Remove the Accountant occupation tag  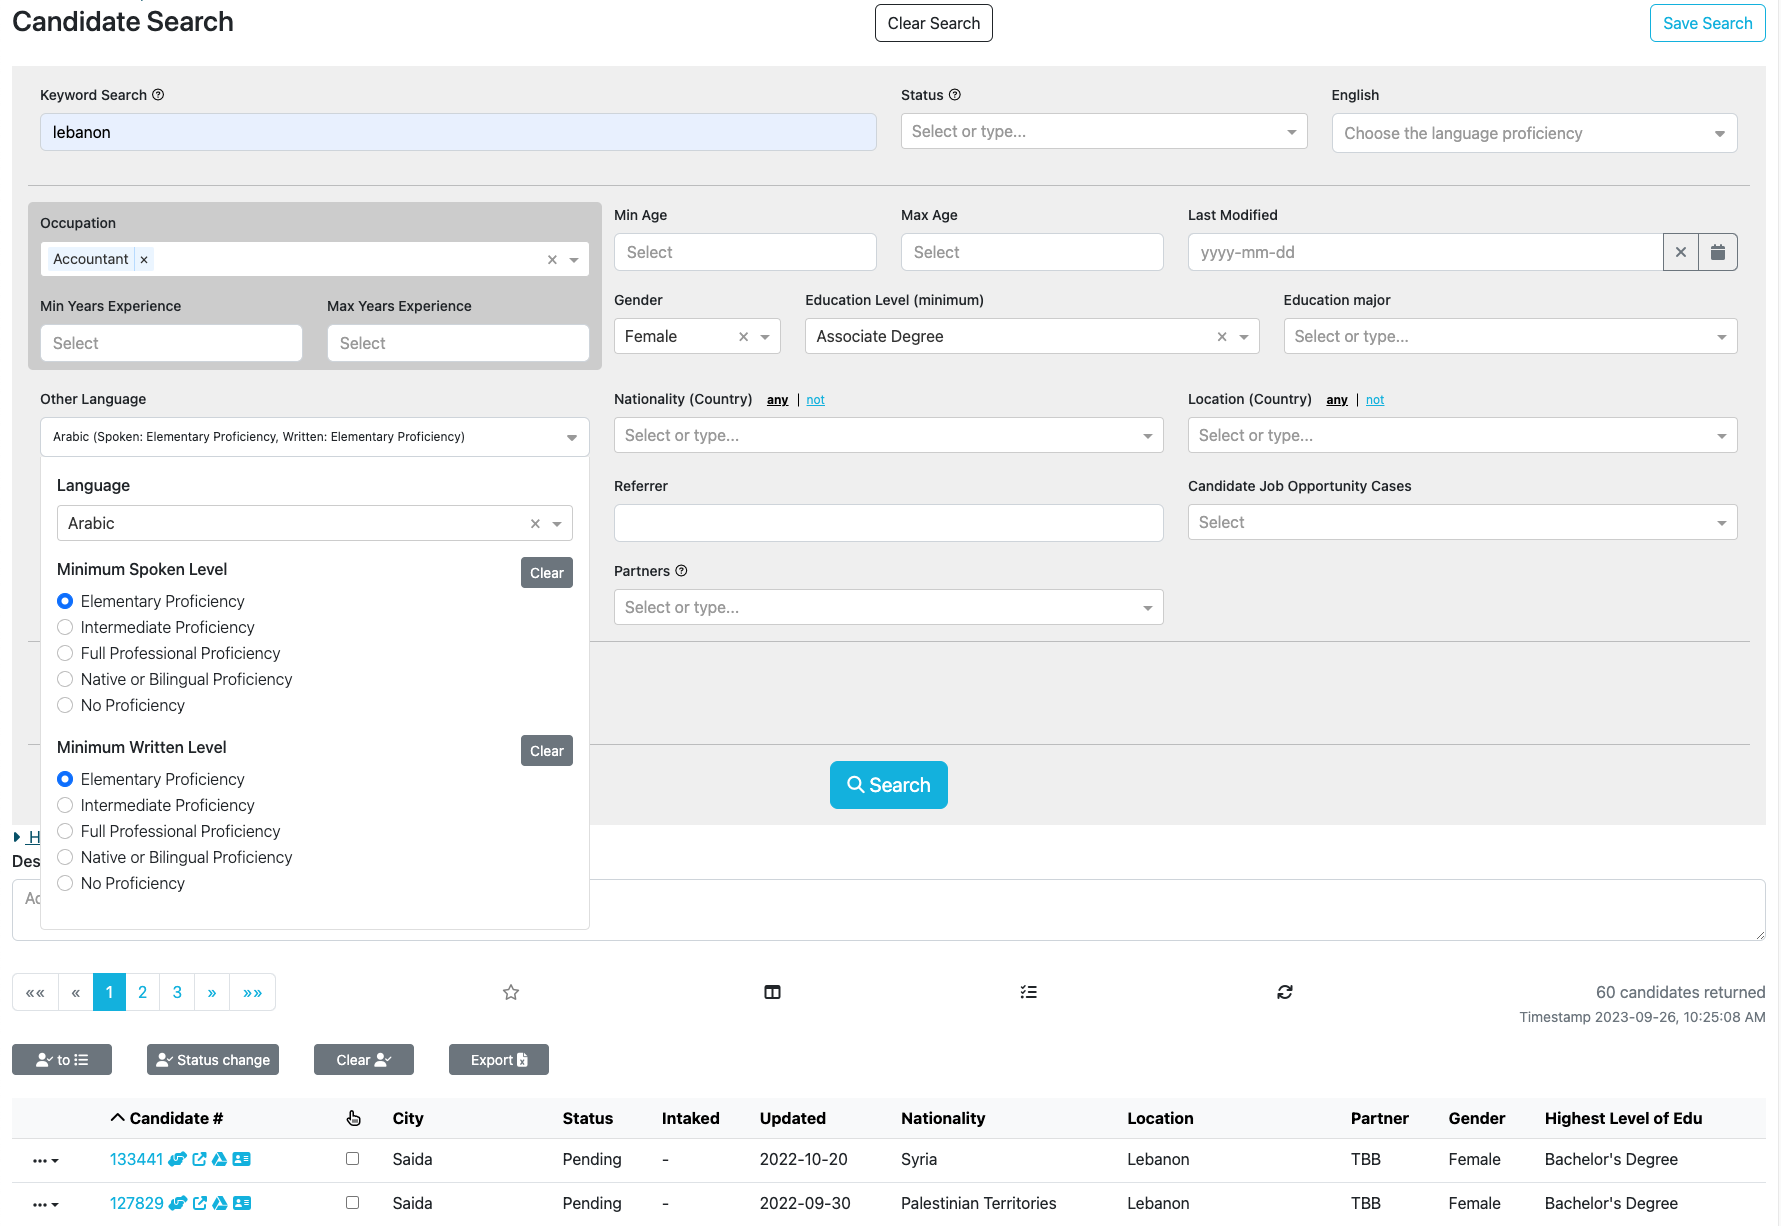(x=144, y=260)
